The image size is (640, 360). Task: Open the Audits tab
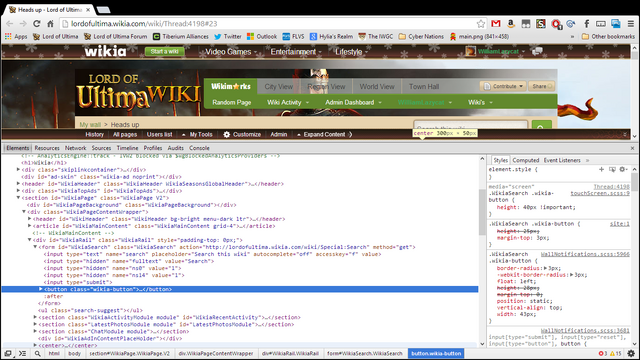[x=176, y=148]
